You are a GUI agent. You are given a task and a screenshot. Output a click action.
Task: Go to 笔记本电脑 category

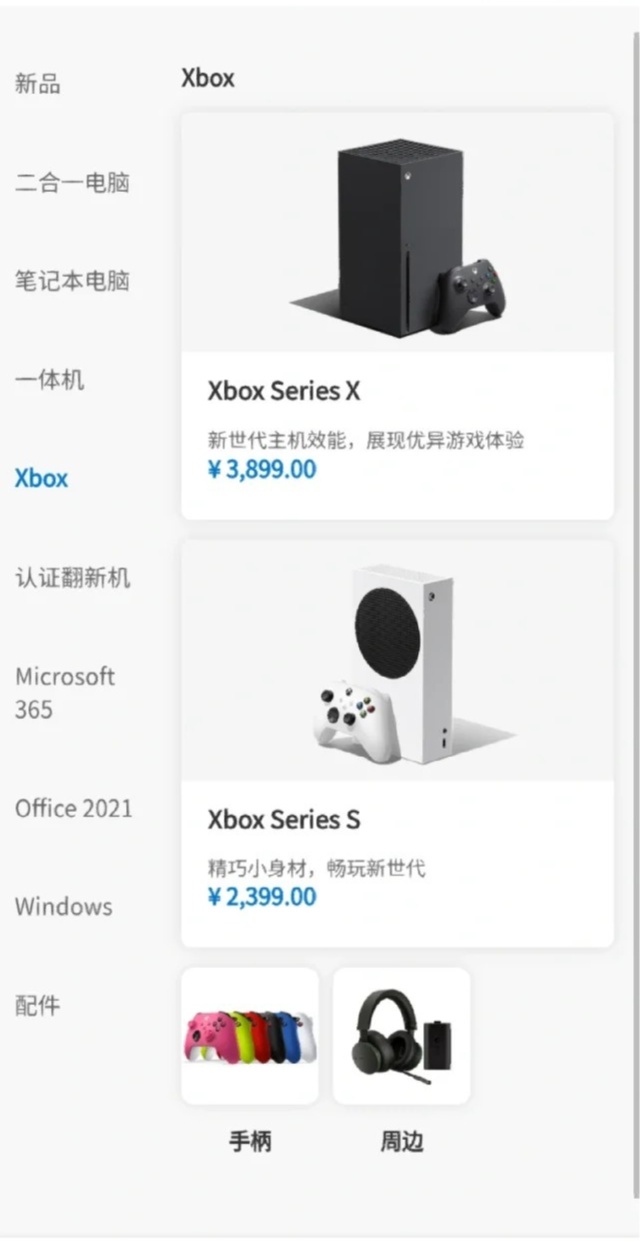pyautogui.click(x=73, y=281)
